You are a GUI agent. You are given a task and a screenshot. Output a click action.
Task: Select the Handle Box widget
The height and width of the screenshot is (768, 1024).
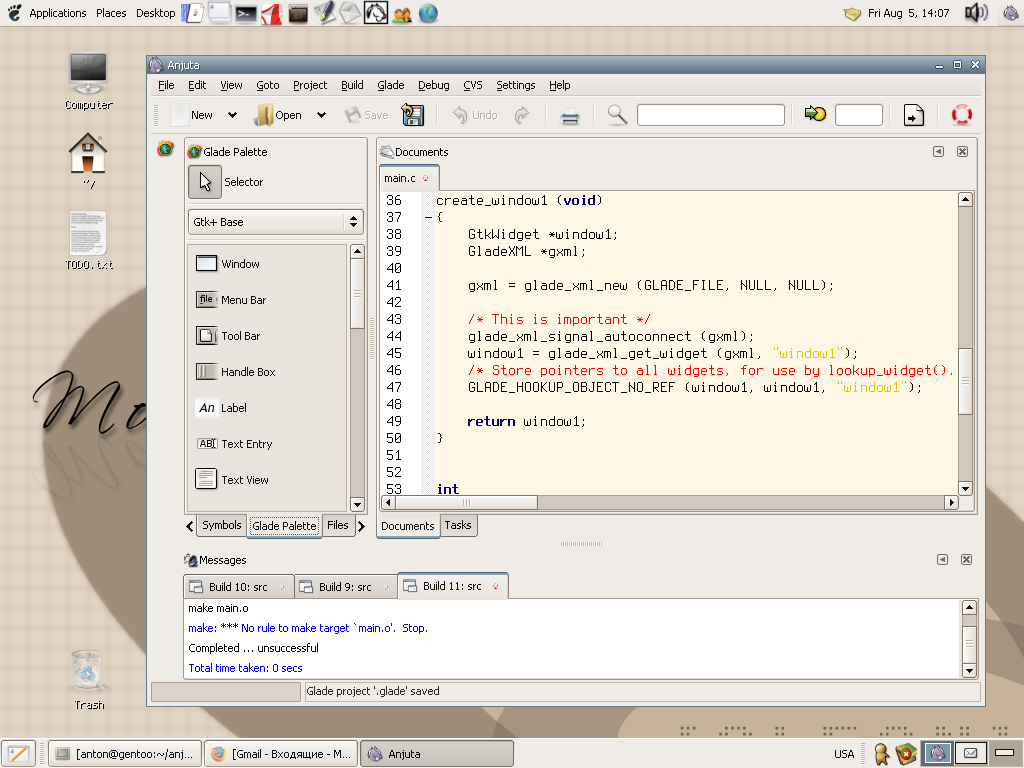pos(235,372)
